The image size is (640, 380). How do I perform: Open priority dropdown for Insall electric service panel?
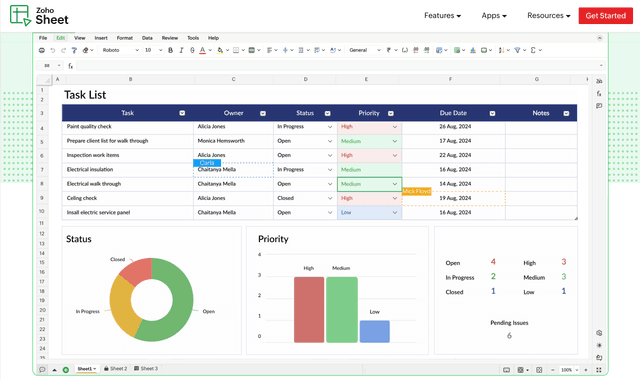coord(395,213)
